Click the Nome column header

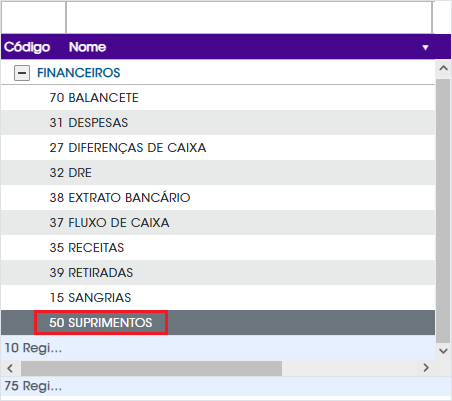tap(87, 47)
